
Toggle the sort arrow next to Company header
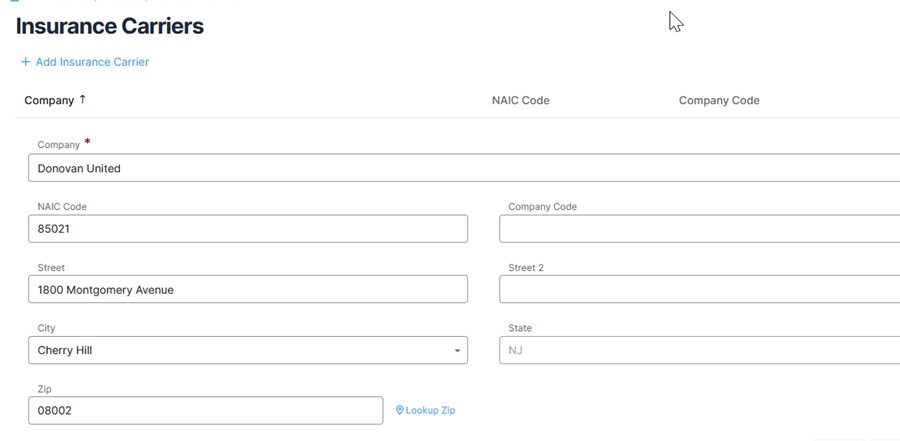(x=83, y=99)
